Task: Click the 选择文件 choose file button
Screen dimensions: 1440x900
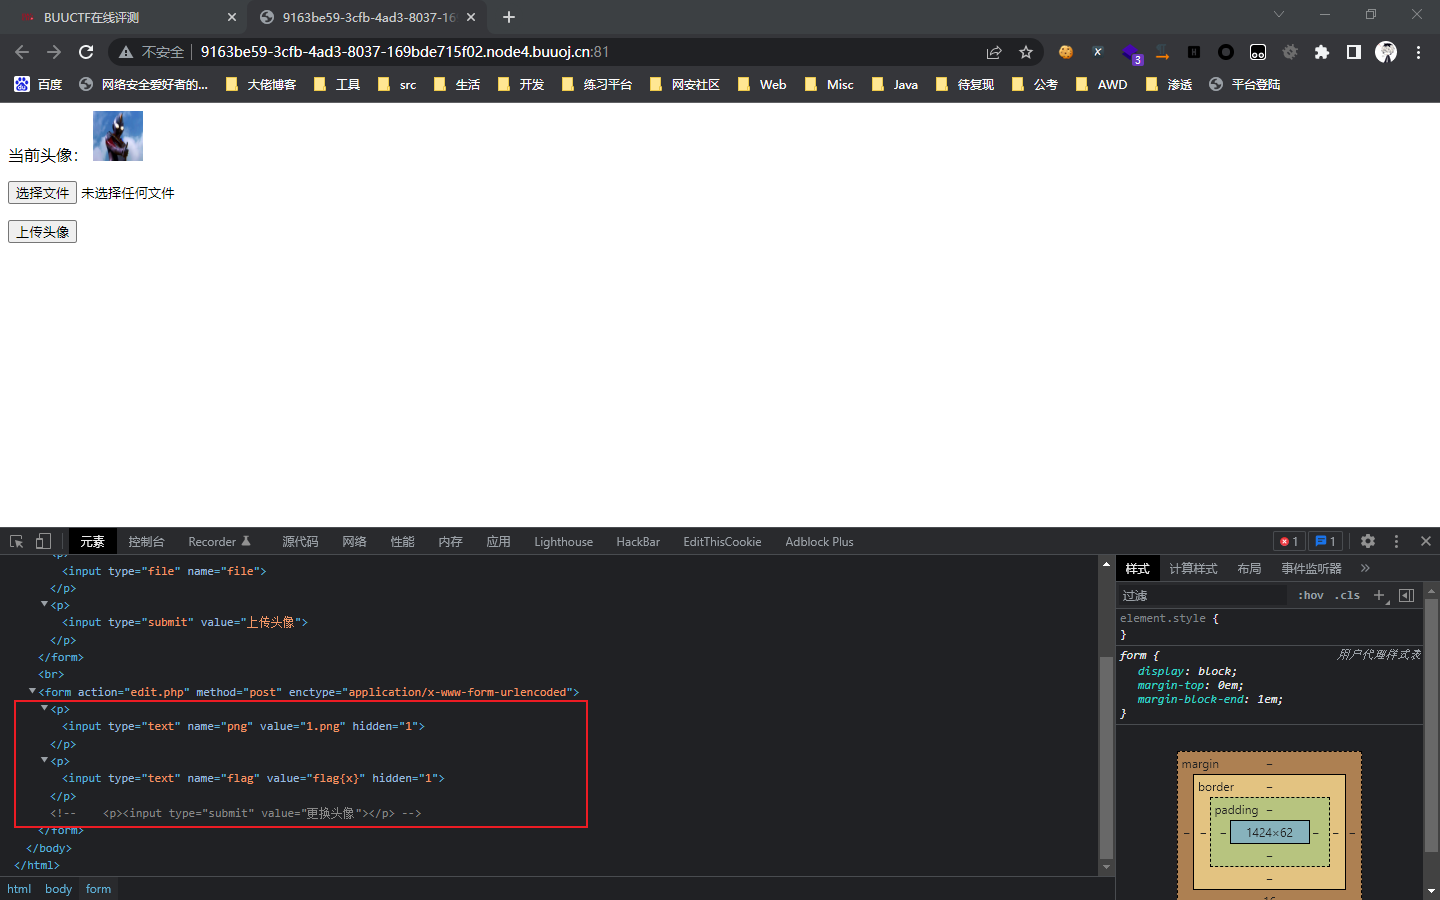Action: point(42,193)
